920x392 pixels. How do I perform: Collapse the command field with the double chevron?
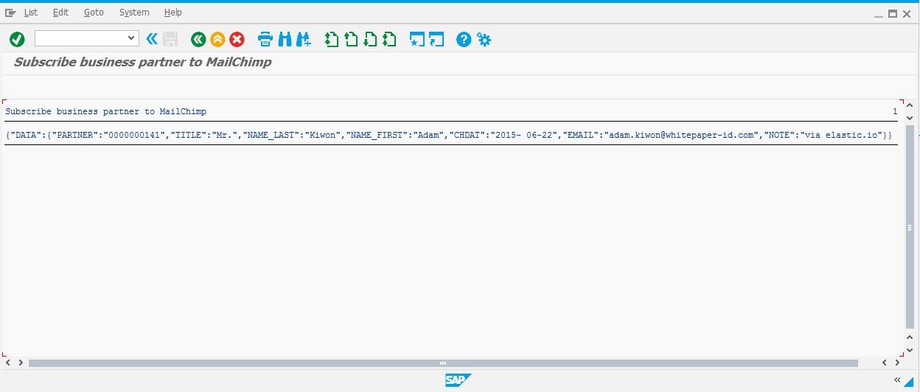point(152,39)
